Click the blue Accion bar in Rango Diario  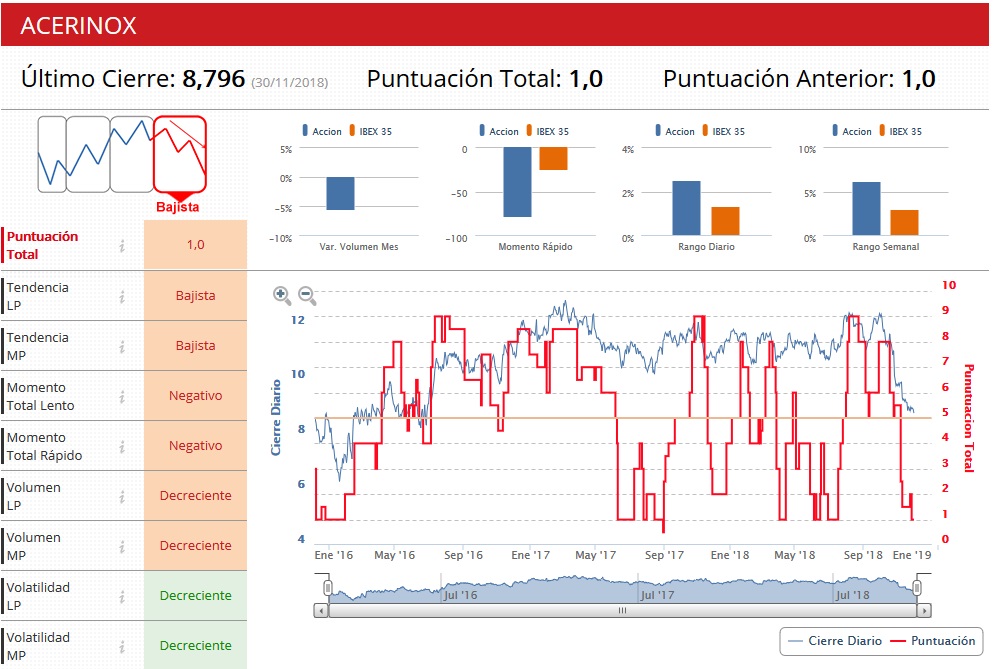click(686, 208)
